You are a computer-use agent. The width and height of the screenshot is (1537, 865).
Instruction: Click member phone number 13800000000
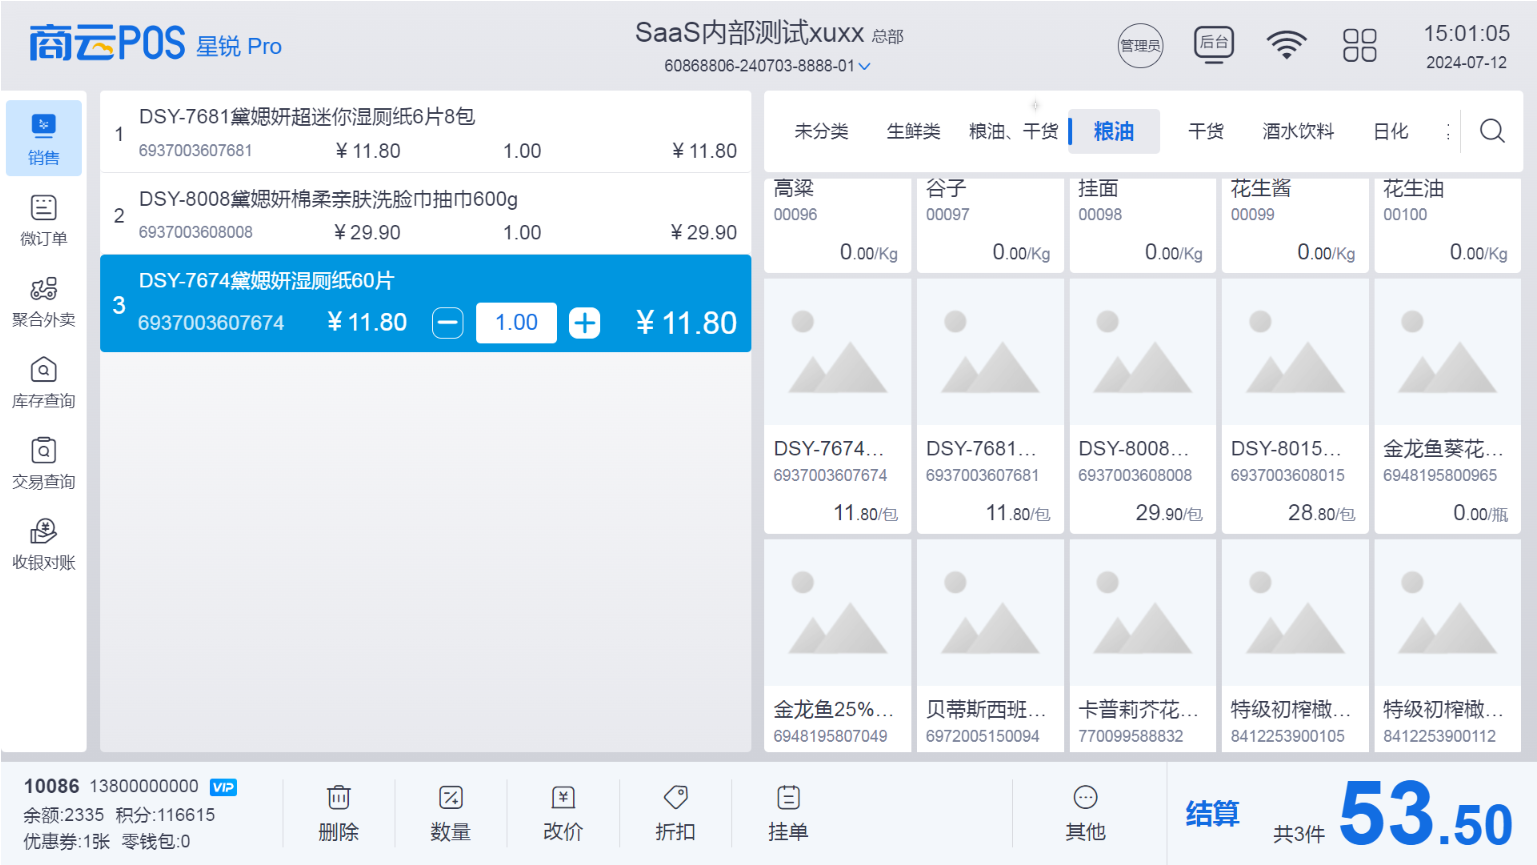point(144,787)
